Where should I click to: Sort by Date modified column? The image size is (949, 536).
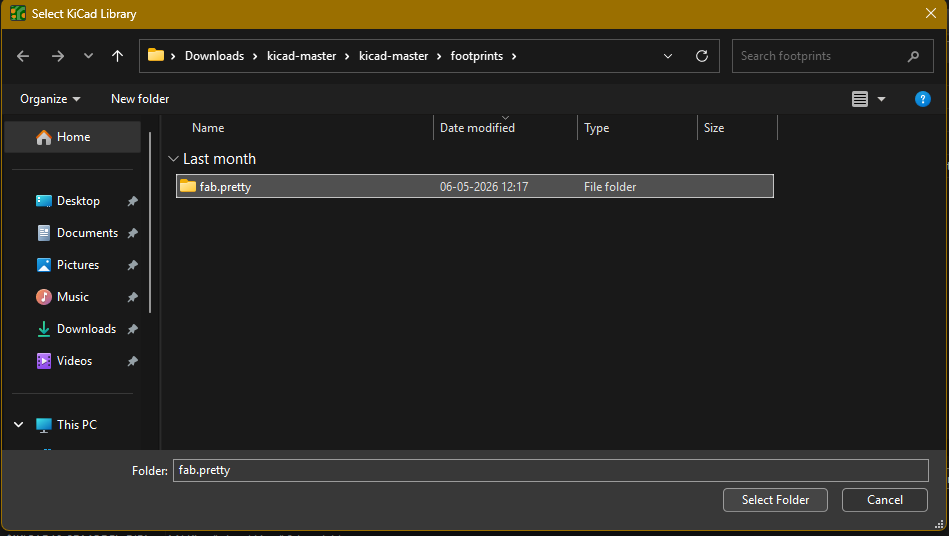[478, 128]
